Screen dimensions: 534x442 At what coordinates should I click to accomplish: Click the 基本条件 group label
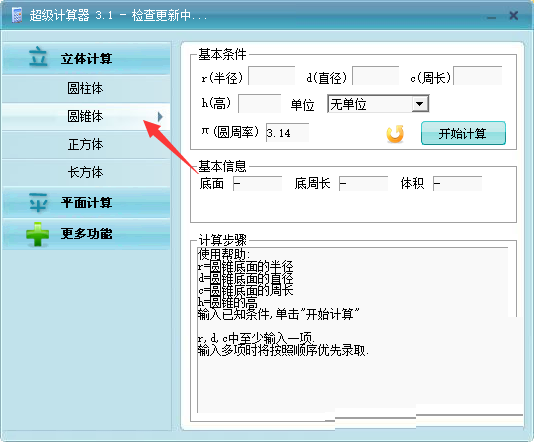click(x=222, y=54)
